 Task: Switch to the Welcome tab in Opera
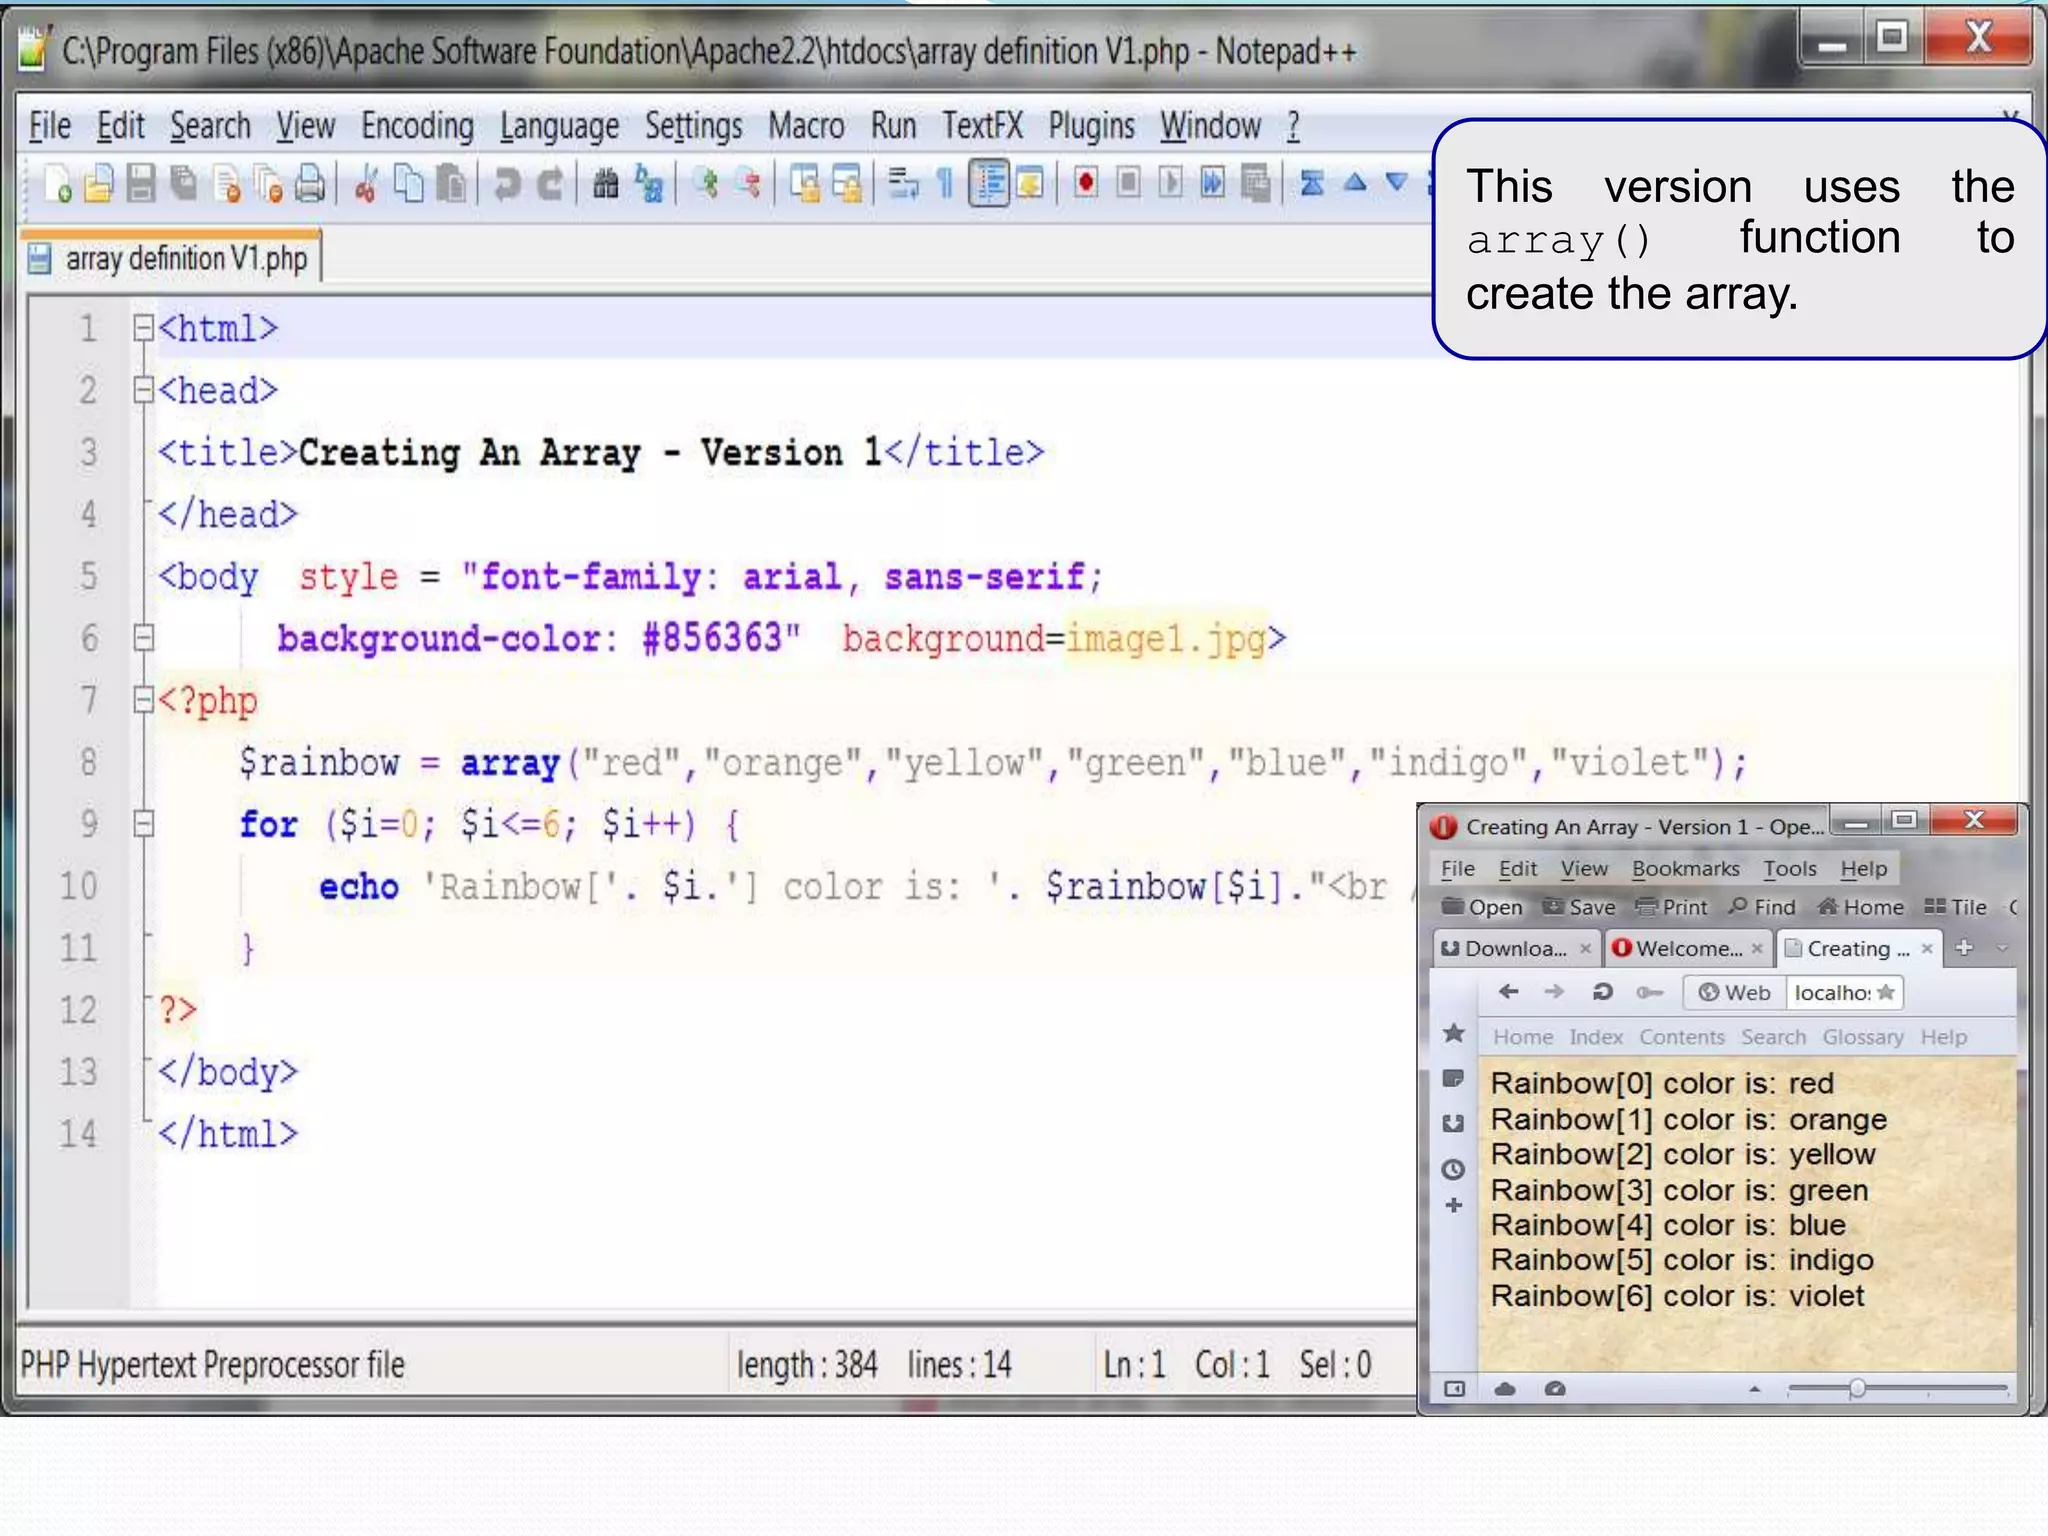(x=1687, y=948)
